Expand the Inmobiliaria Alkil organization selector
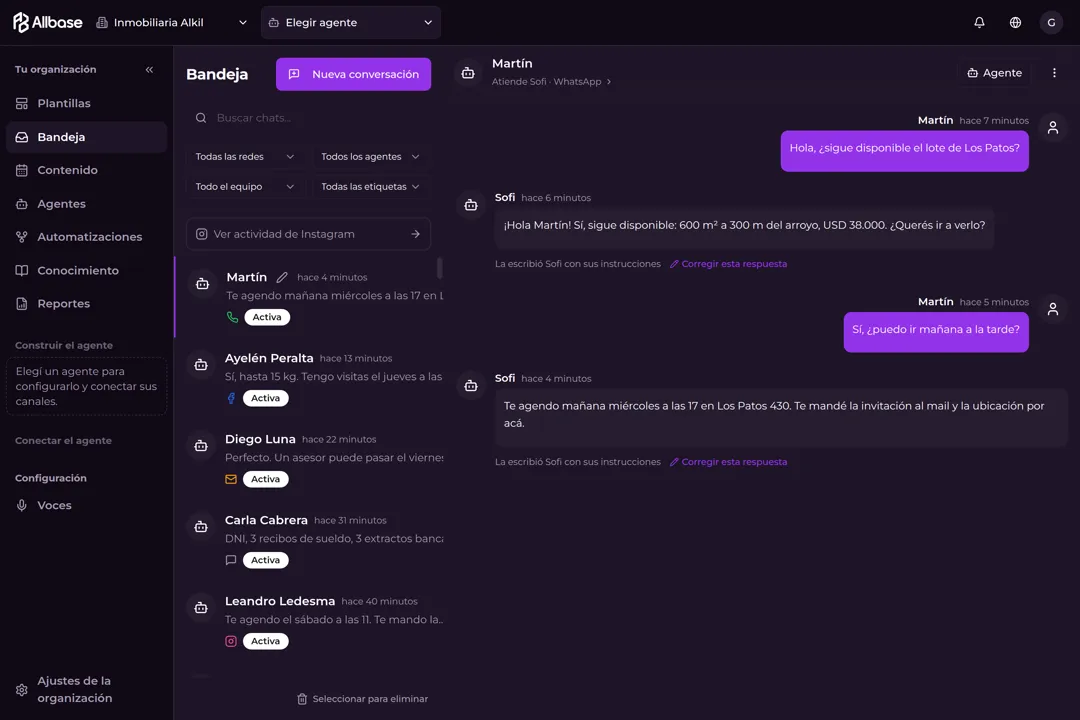 click(x=171, y=23)
